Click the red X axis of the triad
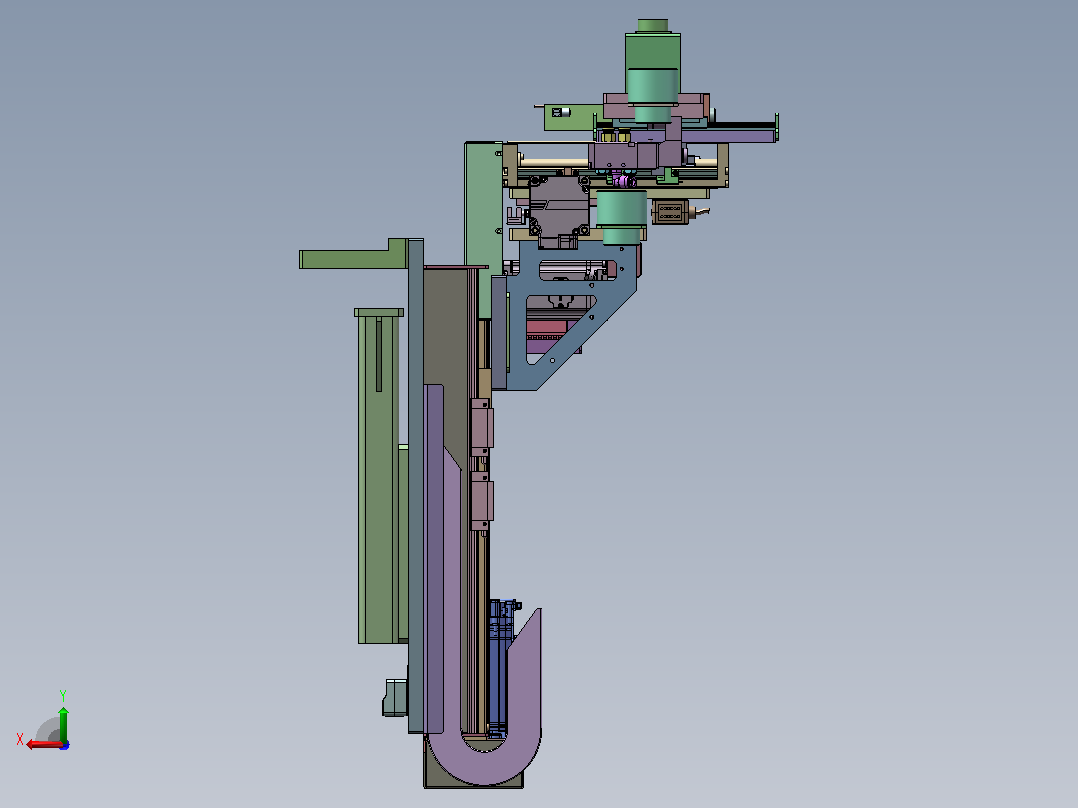The height and width of the screenshot is (808, 1078). (x=44, y=745)
